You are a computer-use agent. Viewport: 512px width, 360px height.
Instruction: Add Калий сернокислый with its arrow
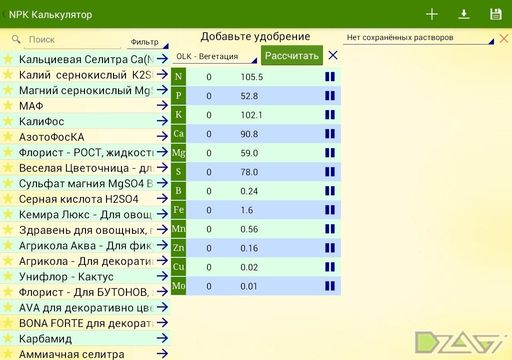162,74
